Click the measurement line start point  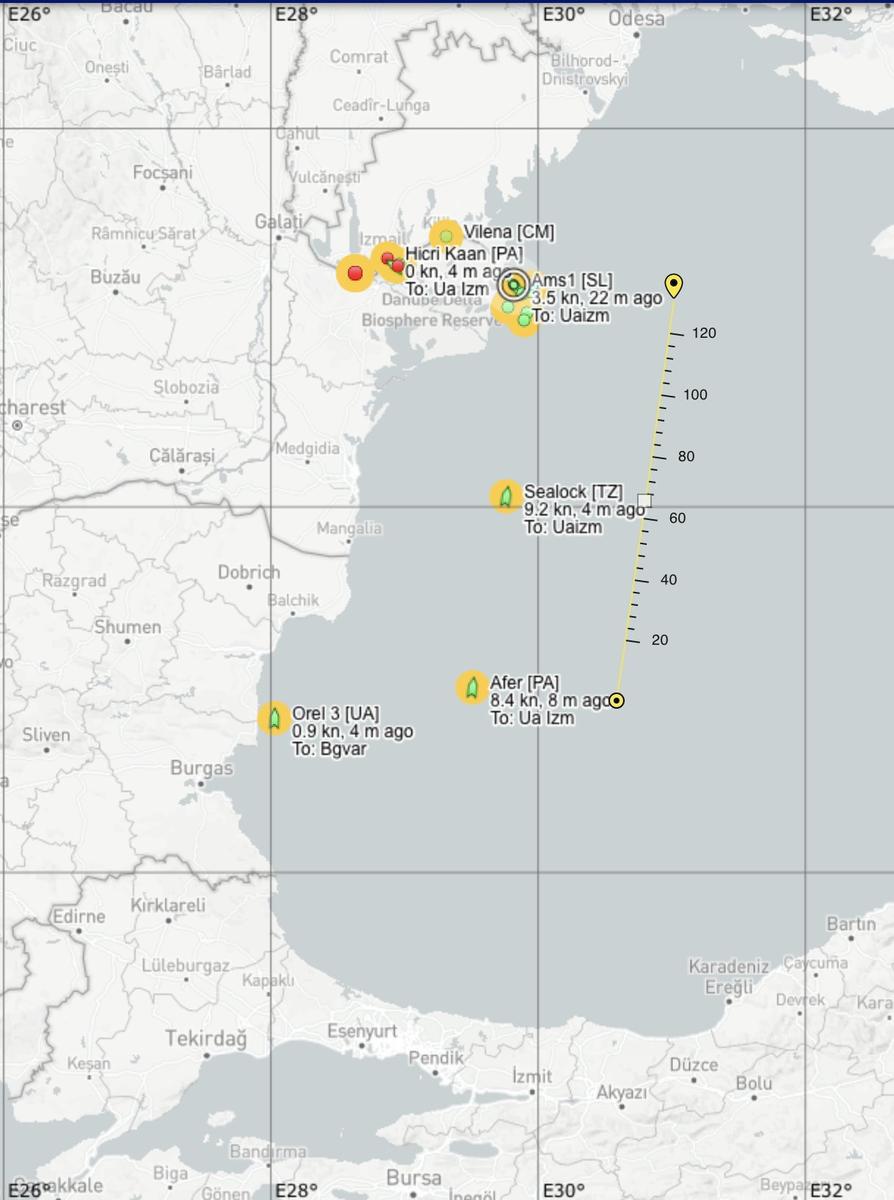617,700
